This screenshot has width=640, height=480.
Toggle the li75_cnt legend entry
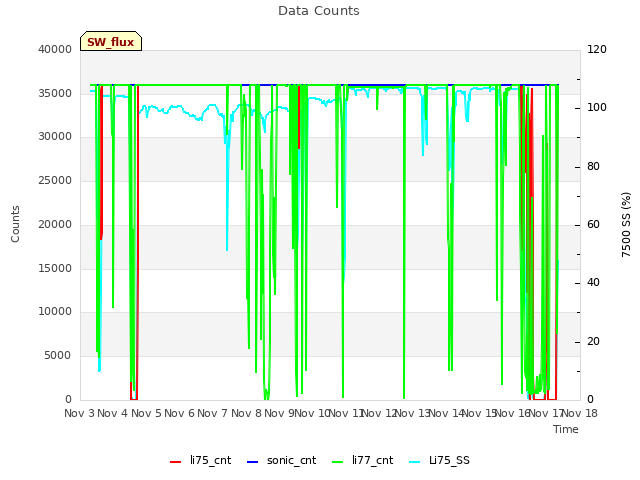(x=200, y=460)
